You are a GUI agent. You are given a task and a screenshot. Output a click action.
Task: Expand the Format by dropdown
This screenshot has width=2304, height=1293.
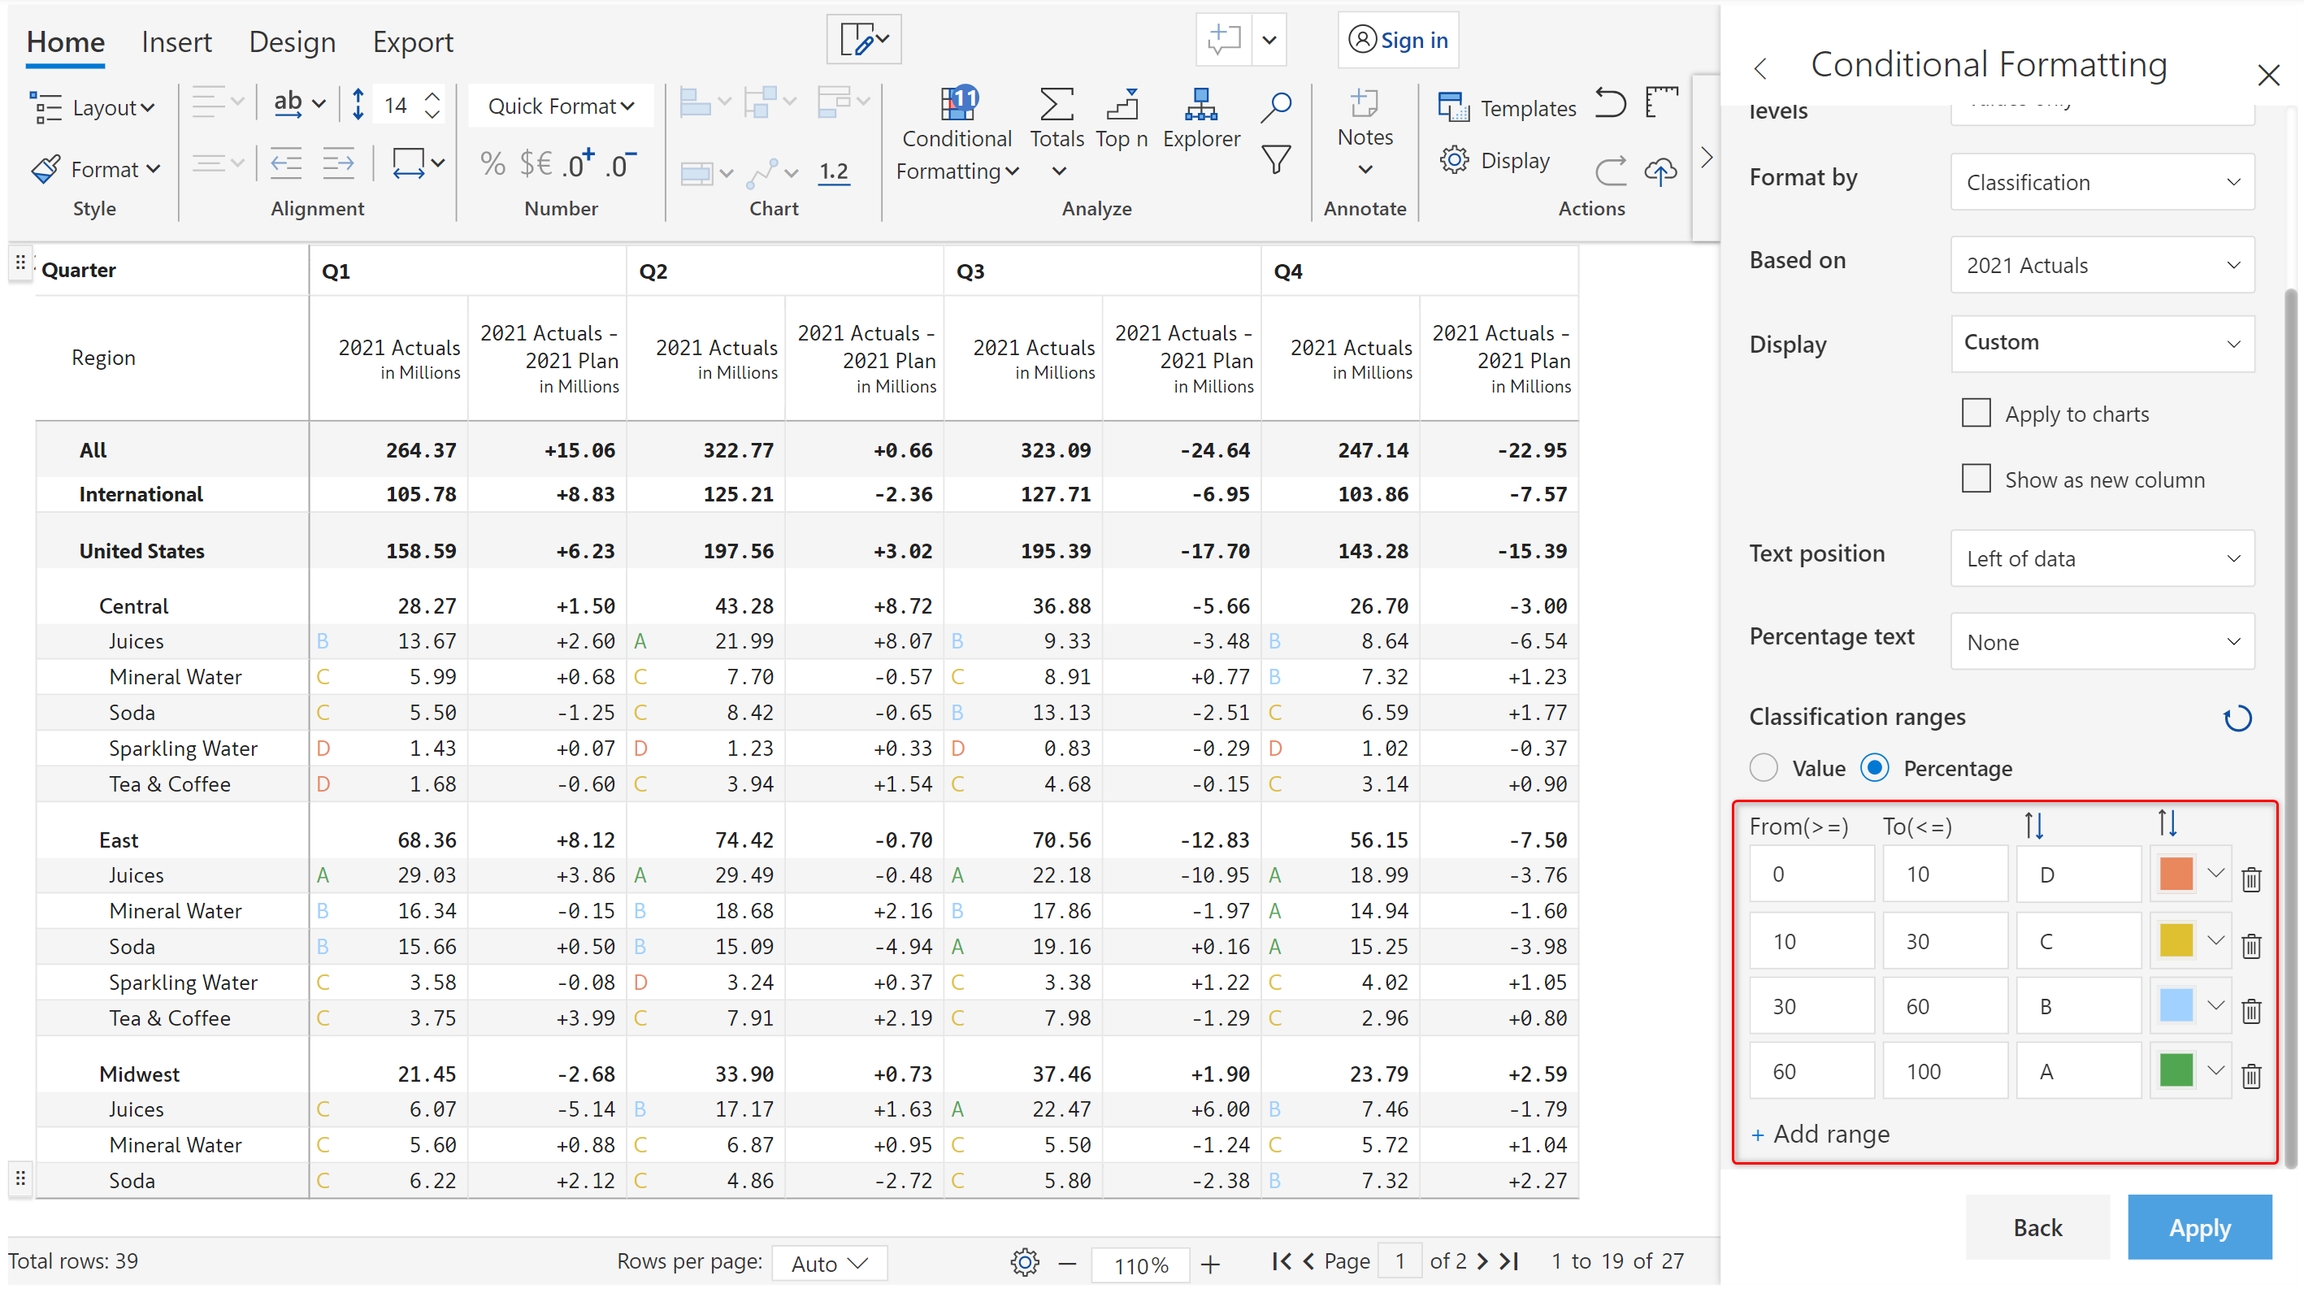click(x=2102, y=182)
